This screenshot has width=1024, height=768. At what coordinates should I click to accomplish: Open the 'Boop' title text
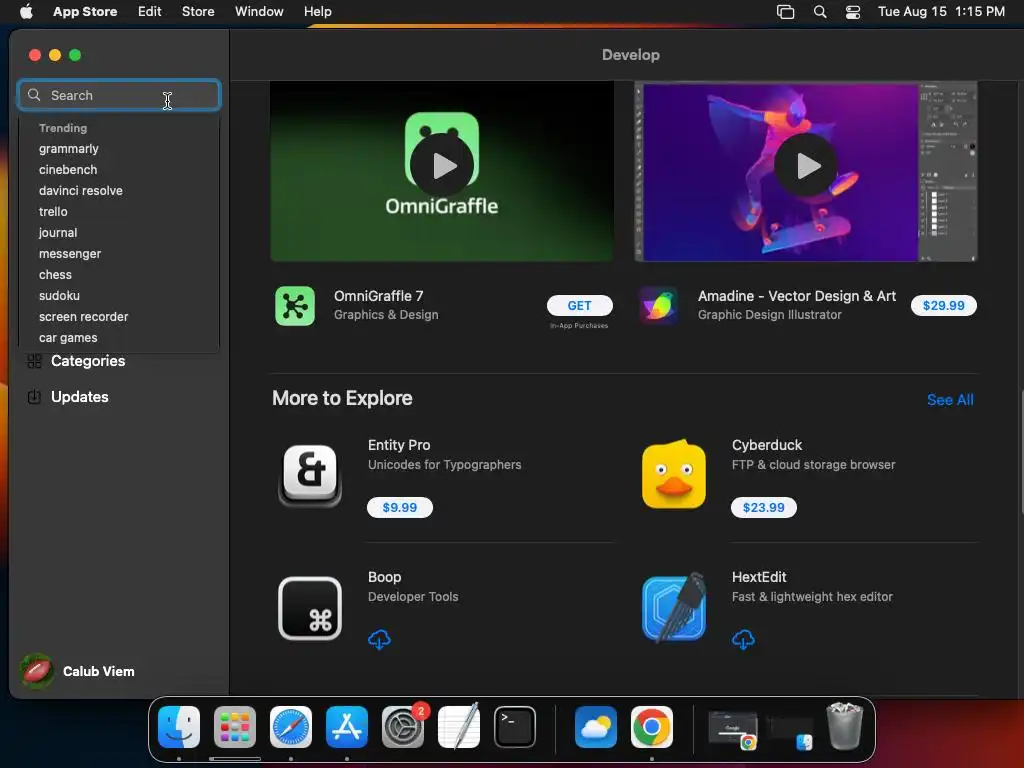tap(385, 577)
